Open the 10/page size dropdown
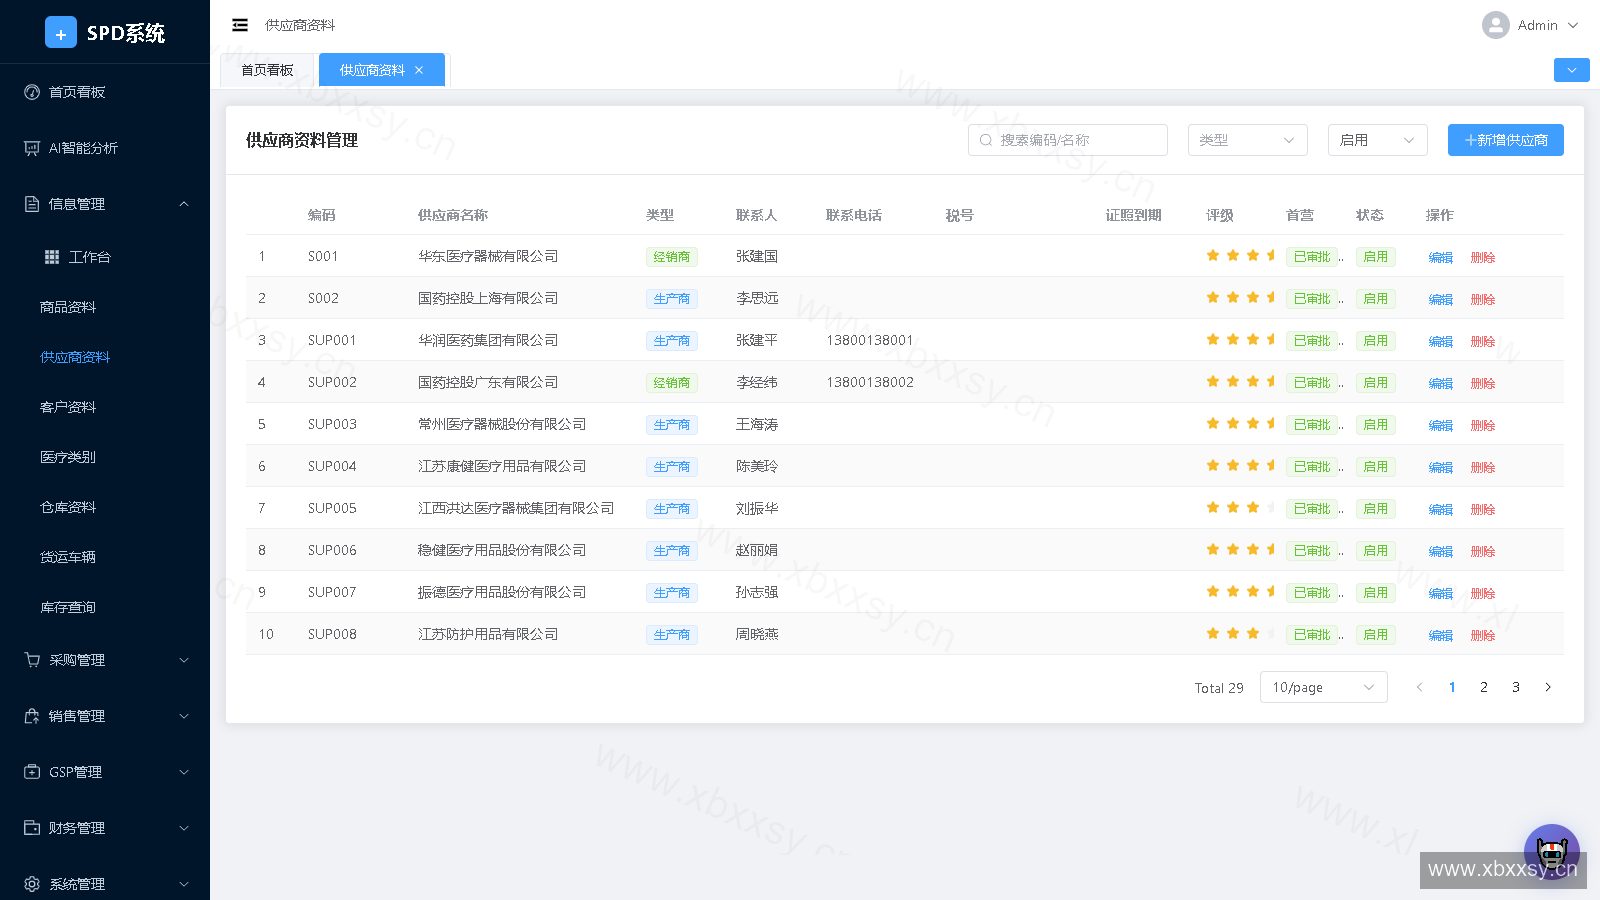Screen dimensions: 1600x900 [1323, 687]
